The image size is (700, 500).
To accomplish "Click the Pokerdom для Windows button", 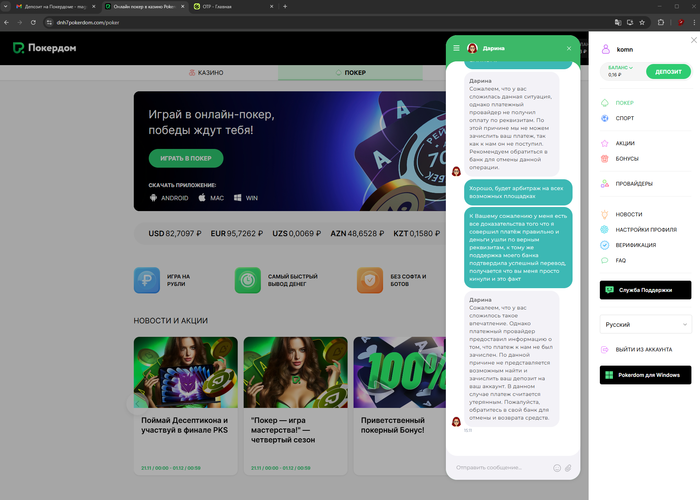I will 645,375.
